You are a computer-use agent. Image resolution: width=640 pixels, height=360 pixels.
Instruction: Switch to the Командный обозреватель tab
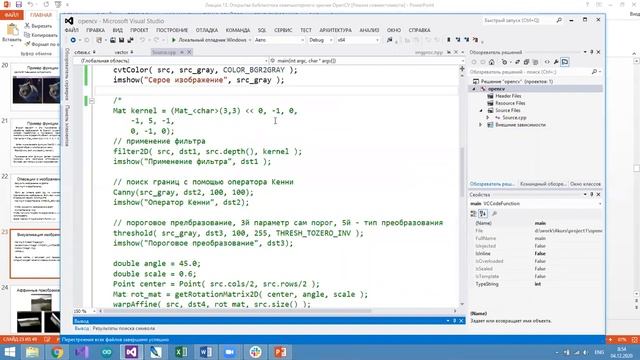point(543,184)
